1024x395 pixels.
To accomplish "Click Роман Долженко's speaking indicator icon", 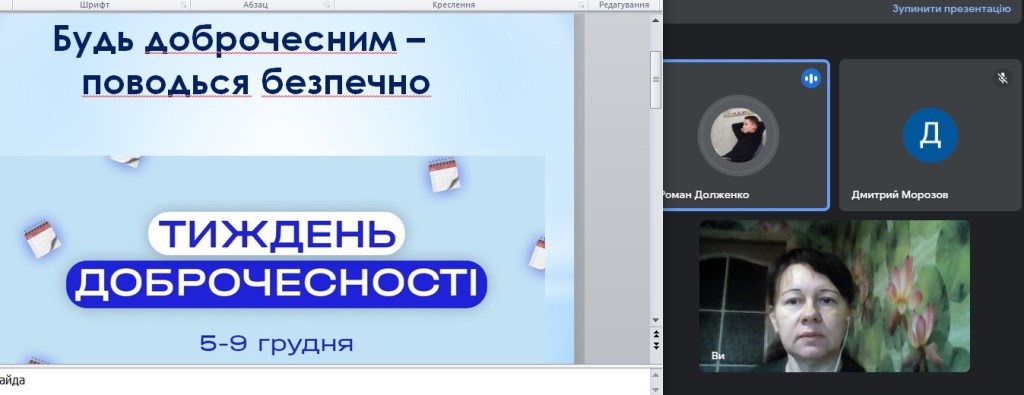I will (x=811, y=79).
